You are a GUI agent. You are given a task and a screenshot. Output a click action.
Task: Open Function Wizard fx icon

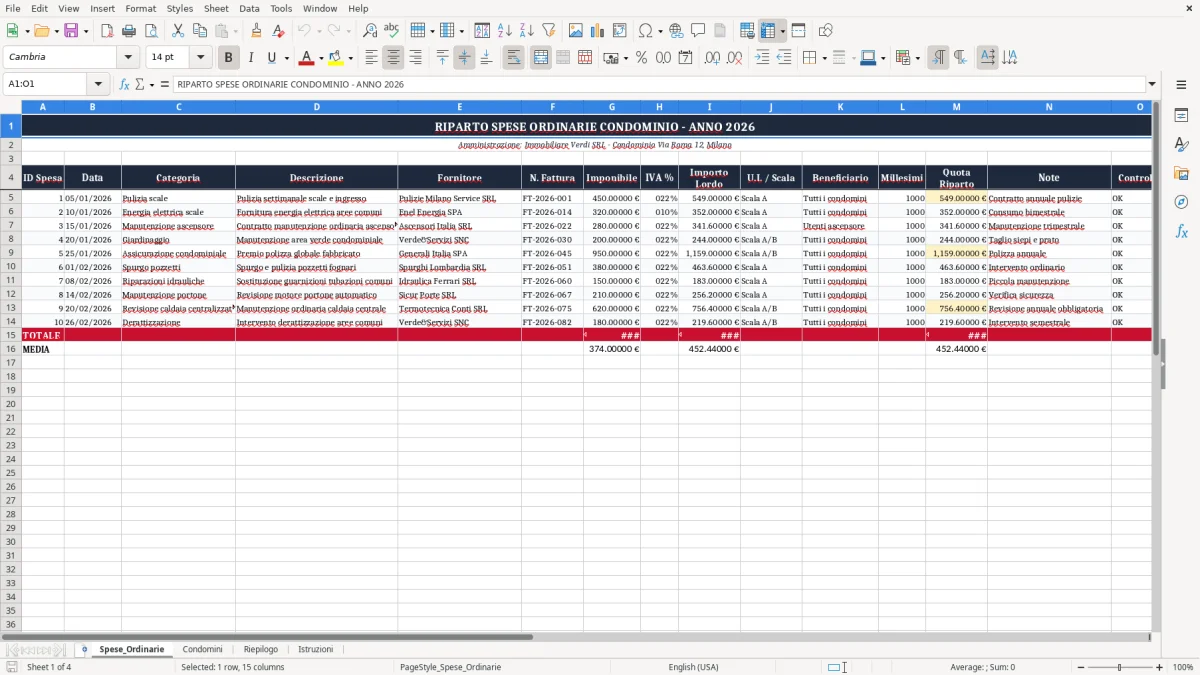pos(125,84)
